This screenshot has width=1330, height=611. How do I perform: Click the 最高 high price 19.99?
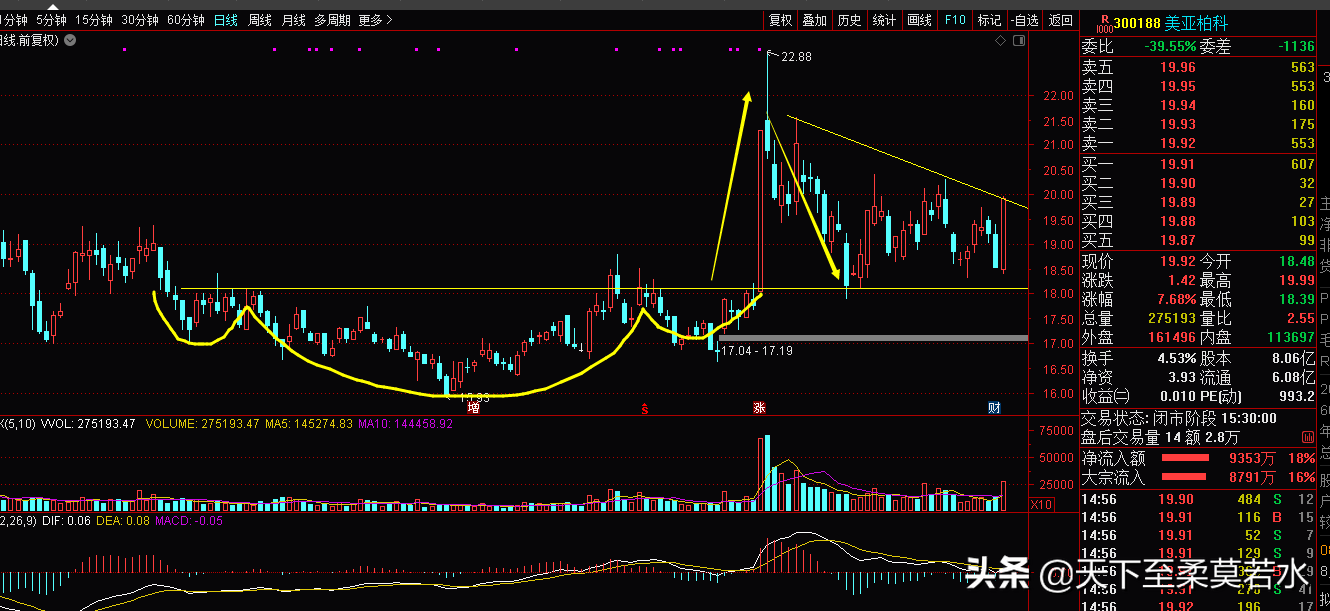pyautogui.click(x=1296, y=281)
